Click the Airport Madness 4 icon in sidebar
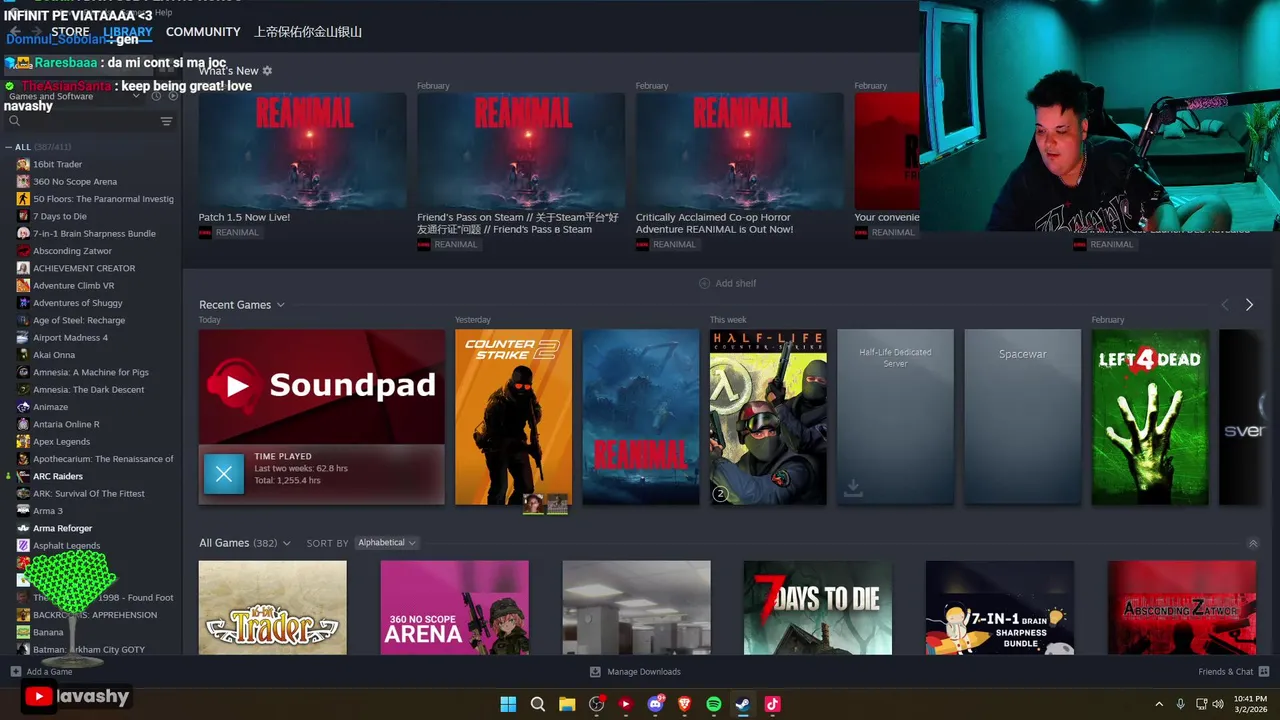The width and height of the screenshot is (1280, 720). (x=23, y=338)
